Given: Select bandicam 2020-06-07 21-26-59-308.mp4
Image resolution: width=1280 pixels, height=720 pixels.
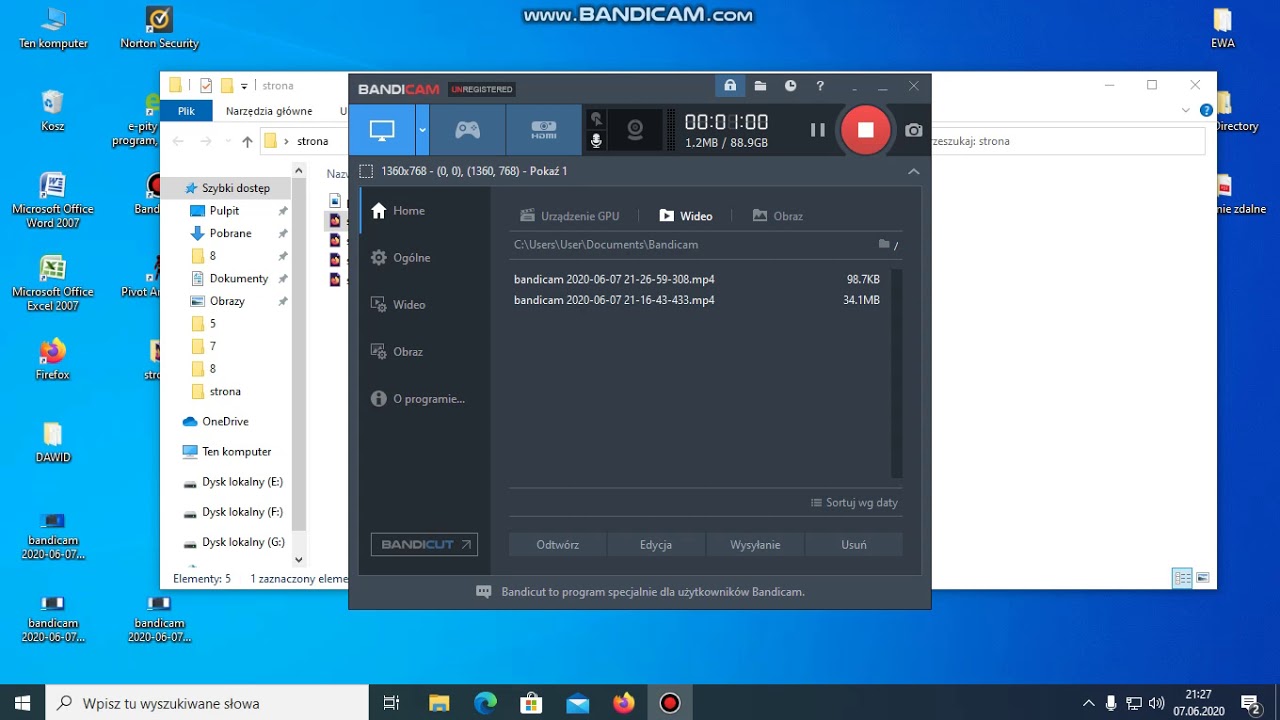Looking at the screenshot, I should (697, 280).
